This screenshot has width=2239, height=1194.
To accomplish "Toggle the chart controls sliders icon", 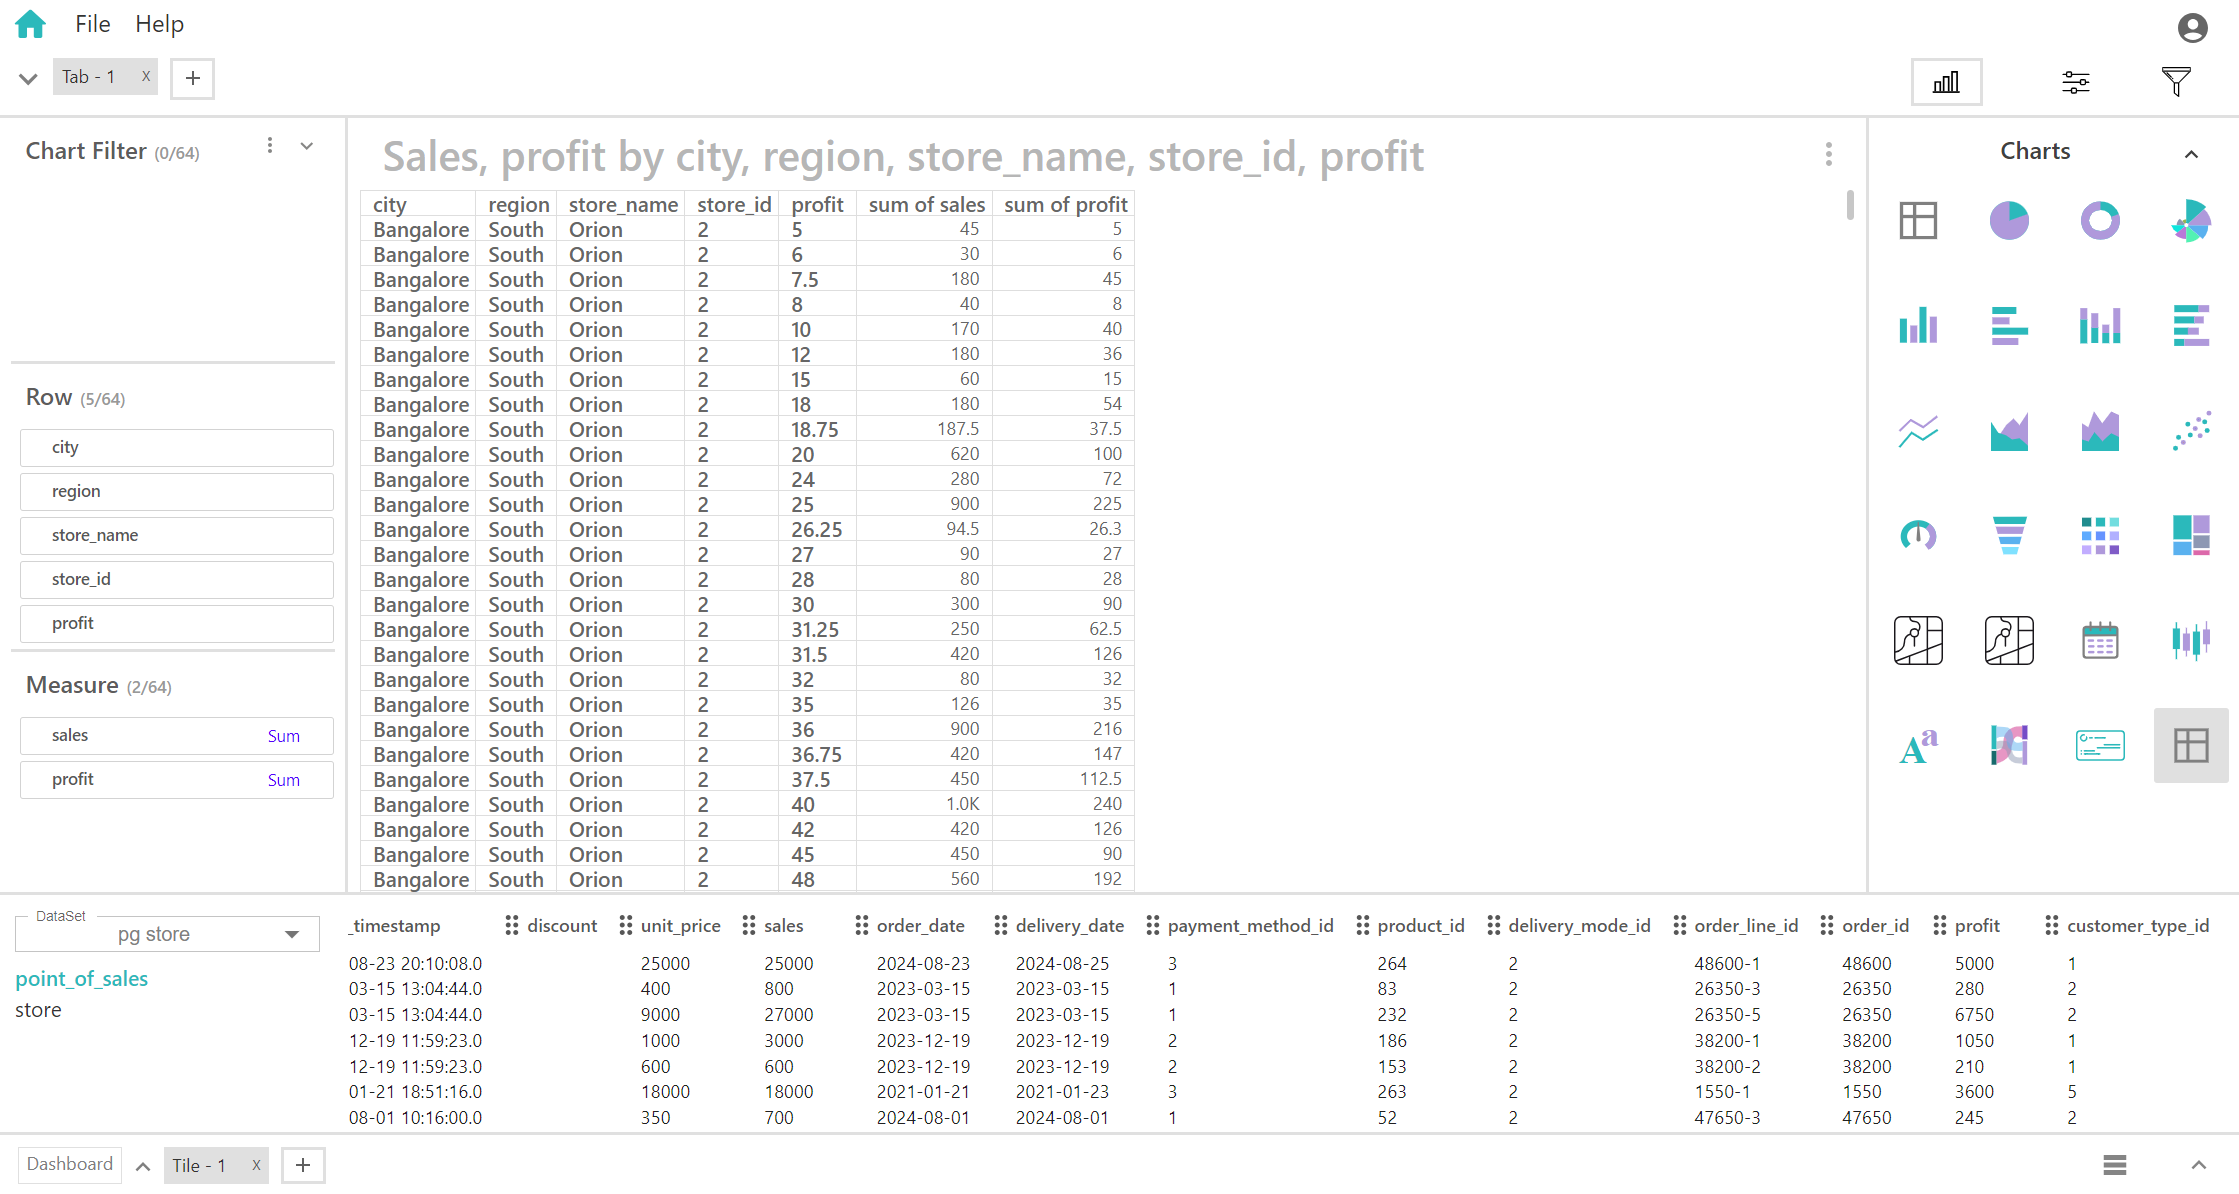I will click(2076, 82).
